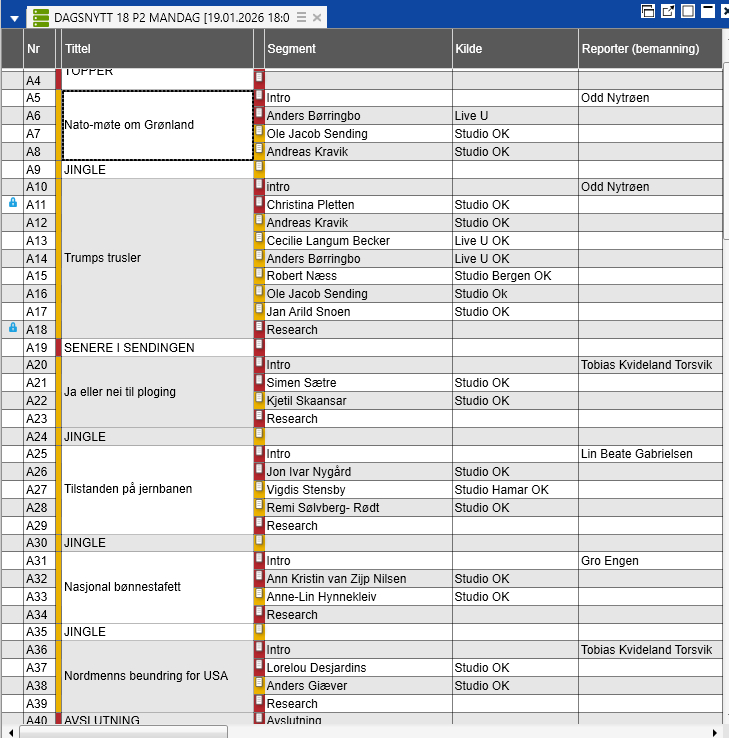Select the DAGSNYTT 18 P2 MANDAG tab
Viewport: 729px width, 738px height.
click(170, 18)
